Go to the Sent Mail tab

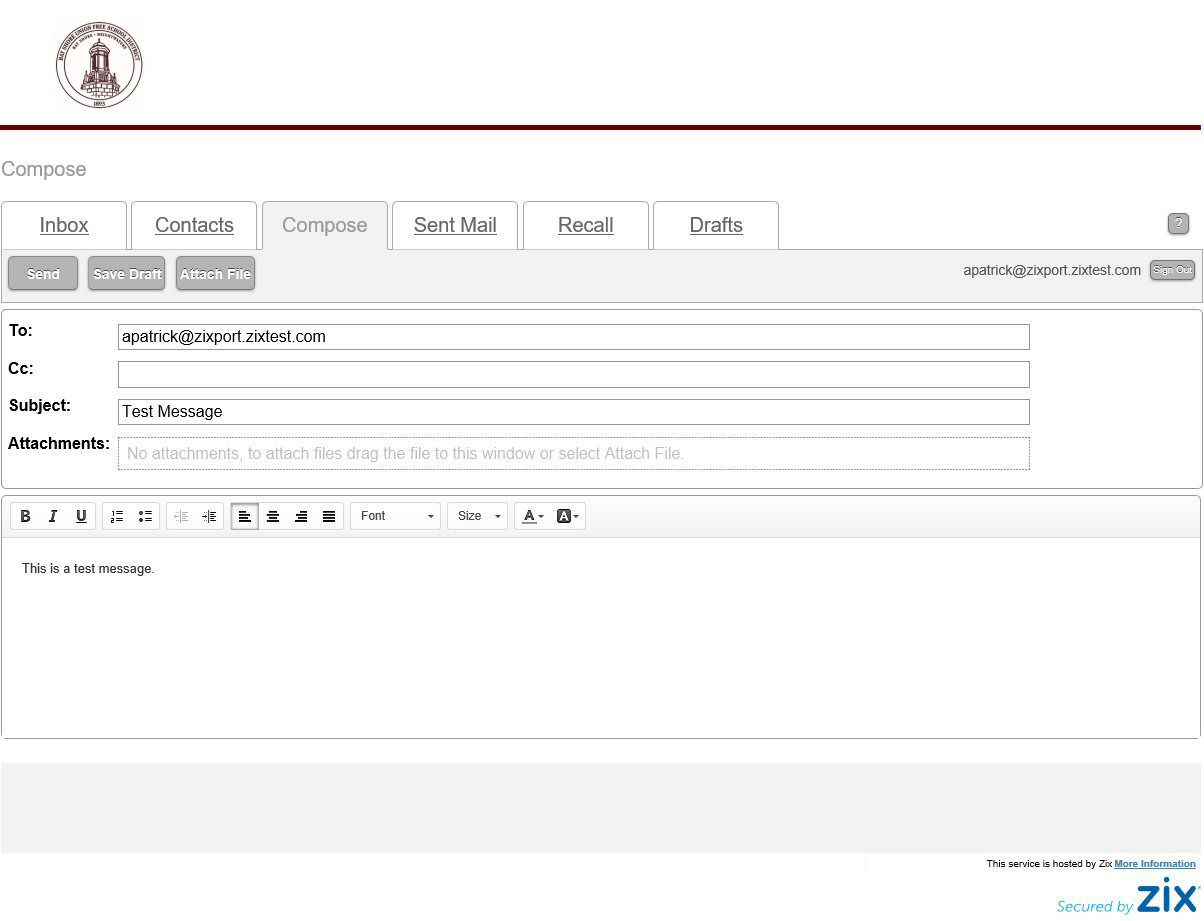[x=455, y=225]
